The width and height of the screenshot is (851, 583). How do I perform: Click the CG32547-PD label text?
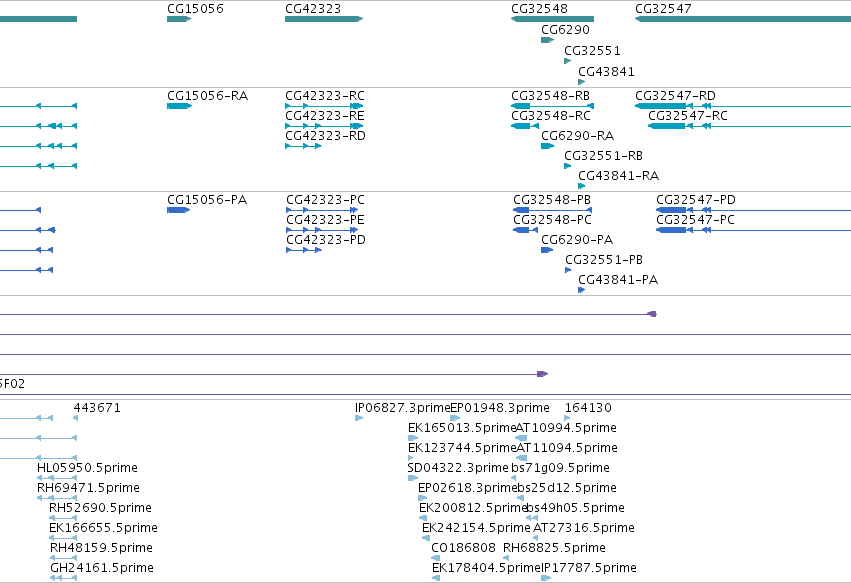tap(696, 200)
